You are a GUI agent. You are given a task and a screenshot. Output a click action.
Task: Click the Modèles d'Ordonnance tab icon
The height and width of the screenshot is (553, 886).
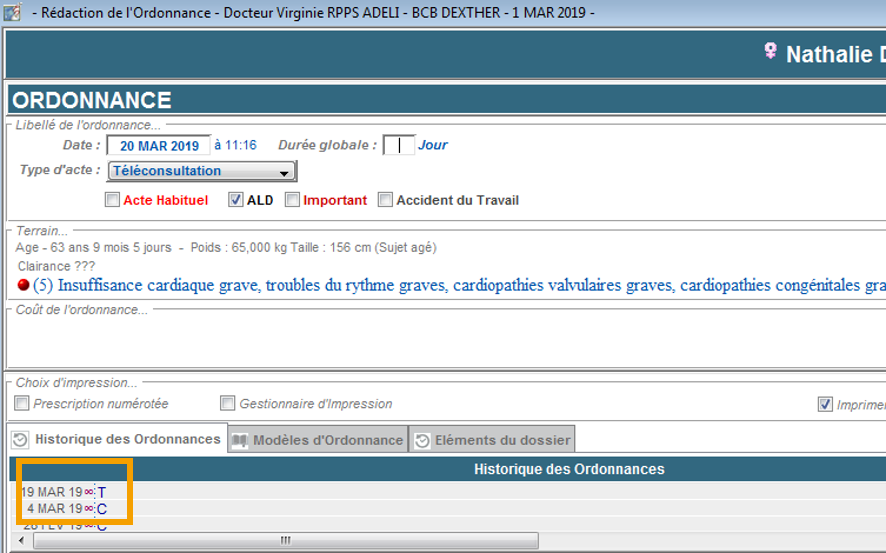click(240, 440)
